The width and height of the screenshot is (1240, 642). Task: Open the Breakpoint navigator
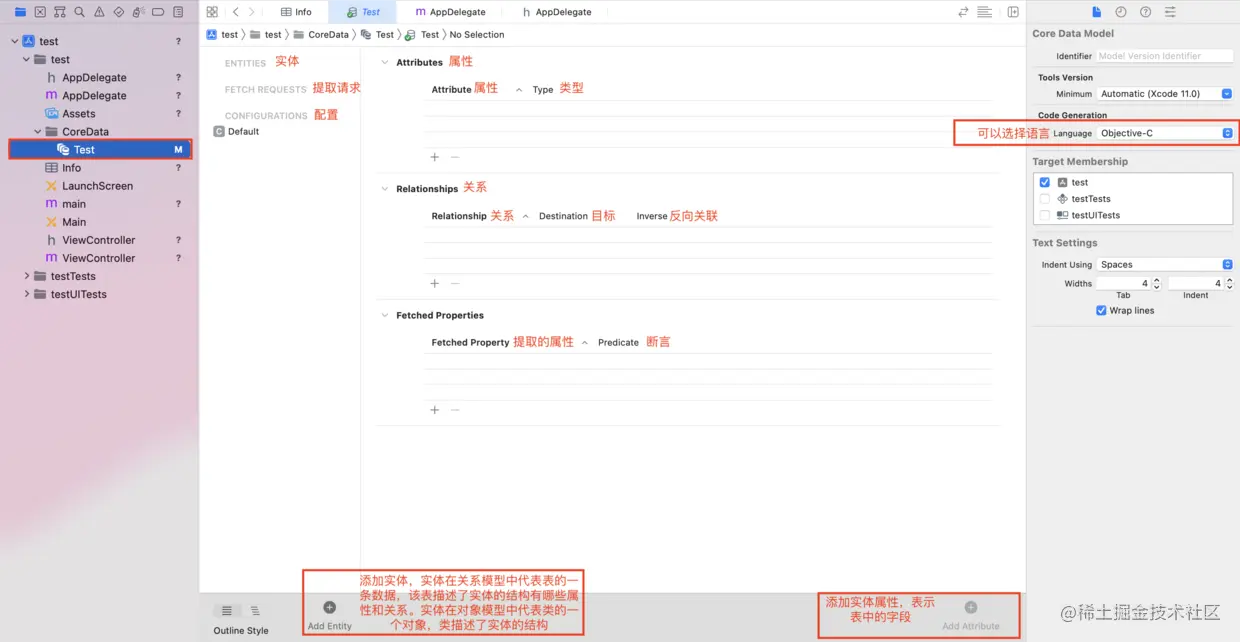point(159,11)
